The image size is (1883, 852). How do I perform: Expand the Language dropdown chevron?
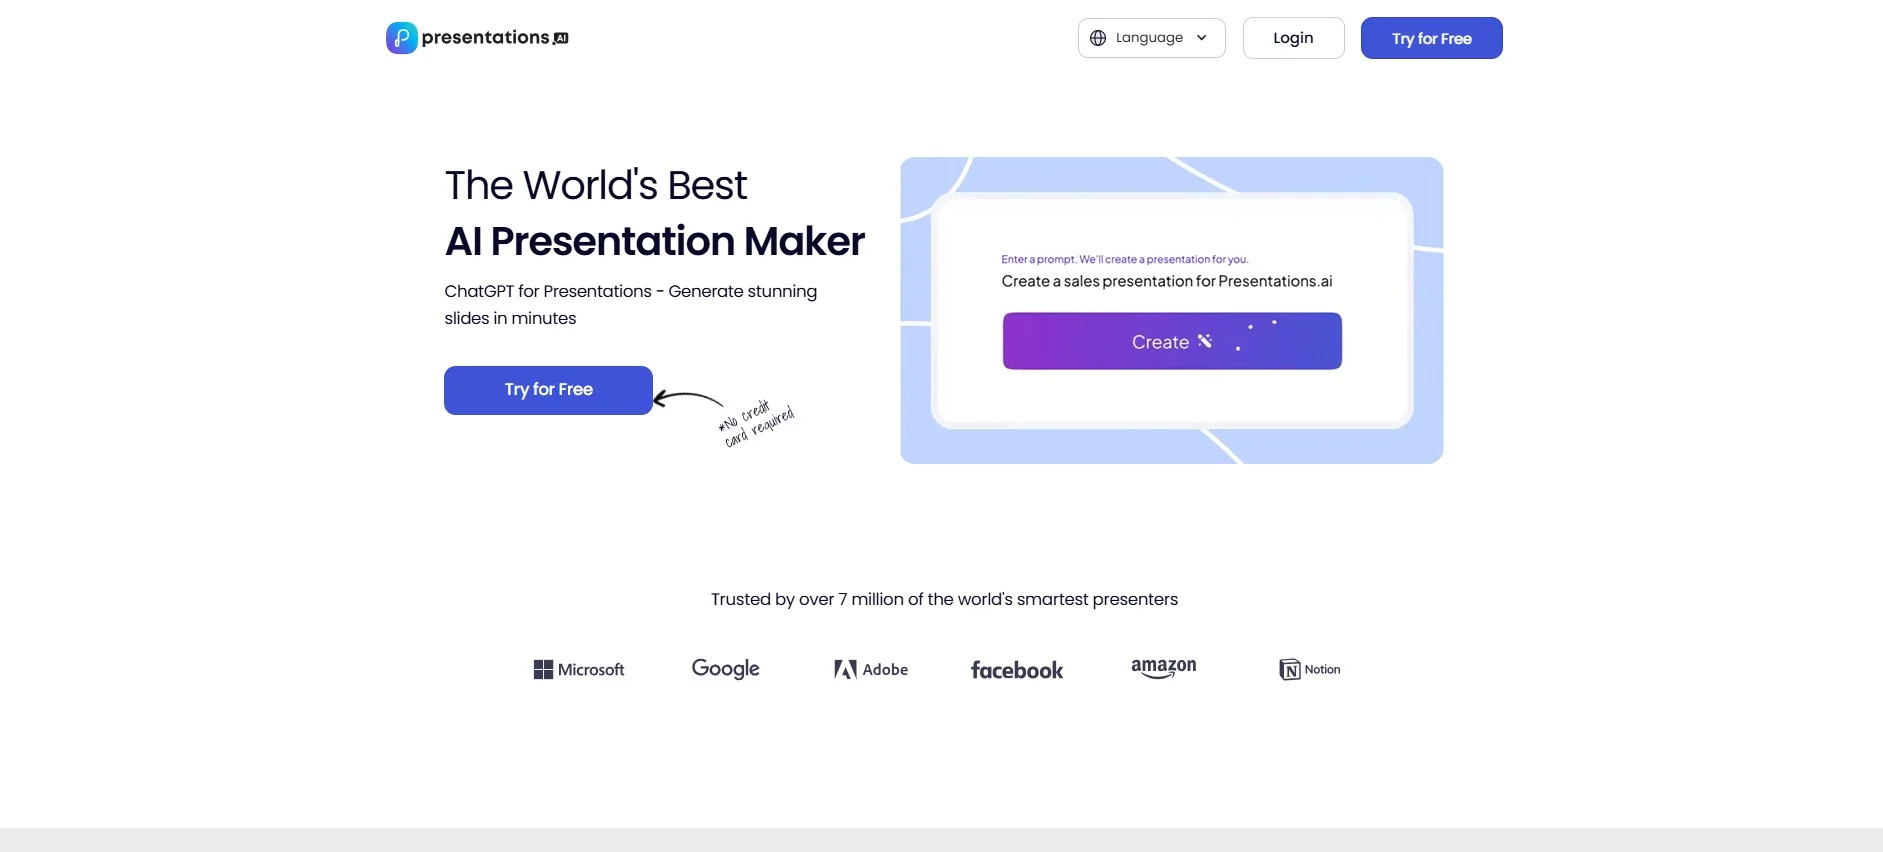click(1202, 38)
